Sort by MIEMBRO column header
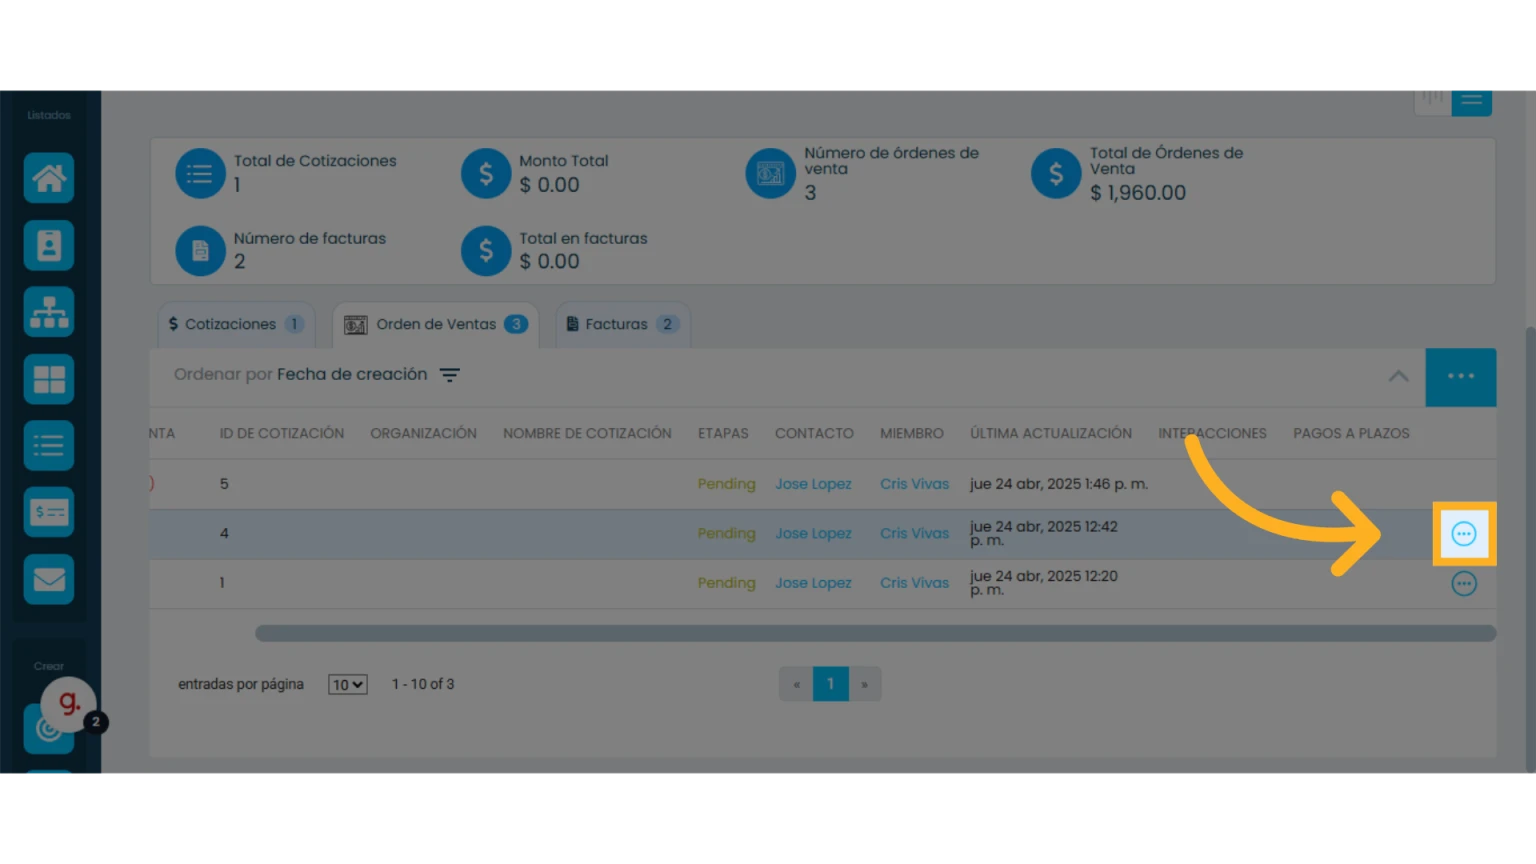The height and width of the screenshot is (864, 1536). 912,433
